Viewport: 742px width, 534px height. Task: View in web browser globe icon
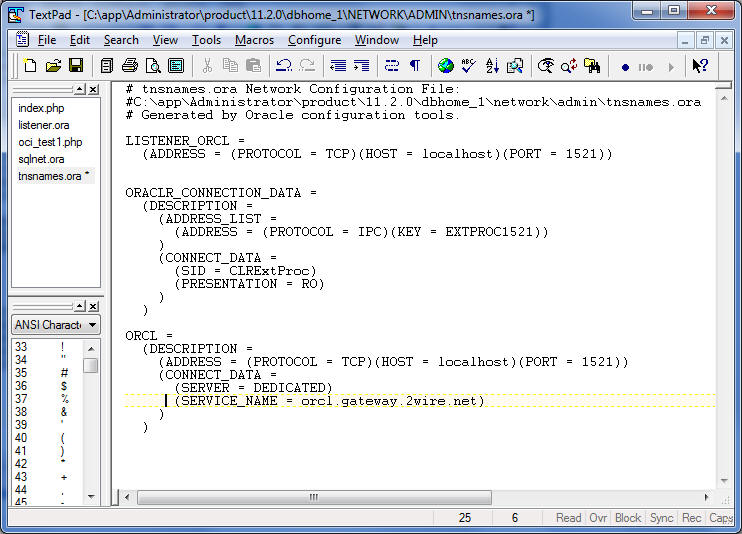[445, 66]
